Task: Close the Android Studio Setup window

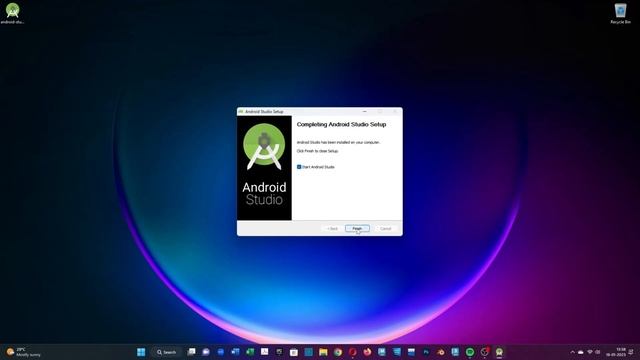Action: pos(395,111)
